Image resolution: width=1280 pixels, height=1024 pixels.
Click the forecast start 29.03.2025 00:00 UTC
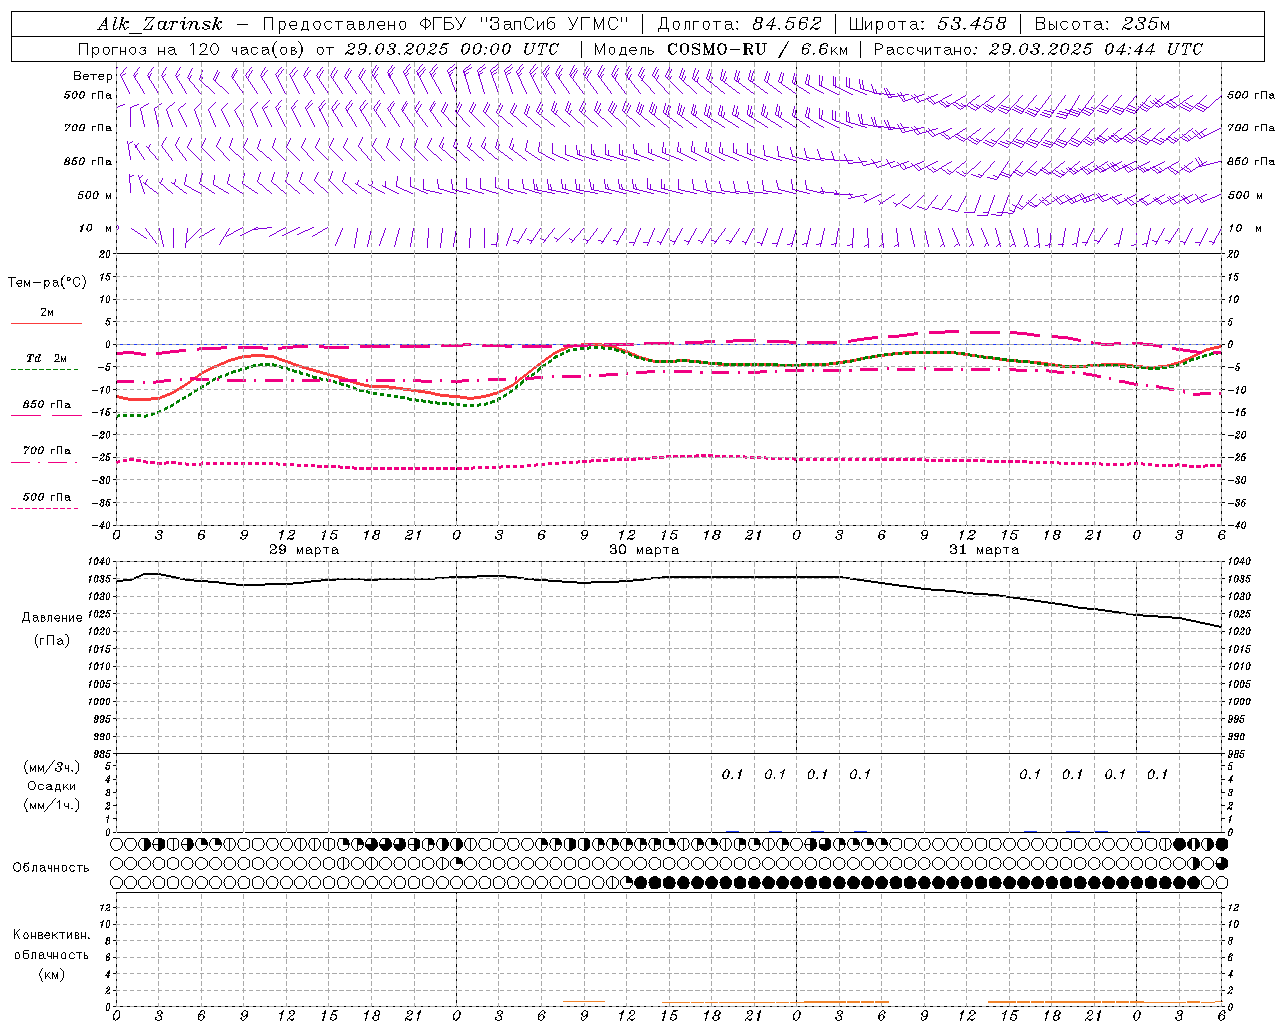coord(452,49)
